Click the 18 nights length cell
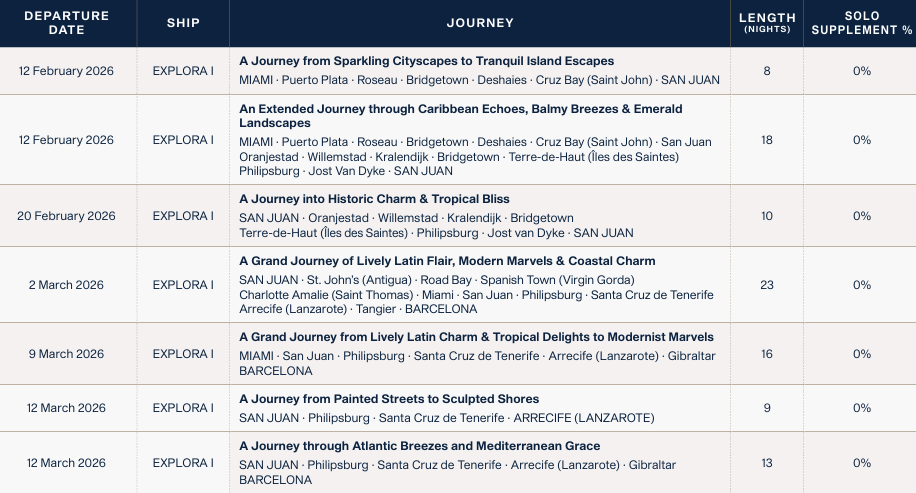This screenshot has height=493, width=916. (767, 140)
